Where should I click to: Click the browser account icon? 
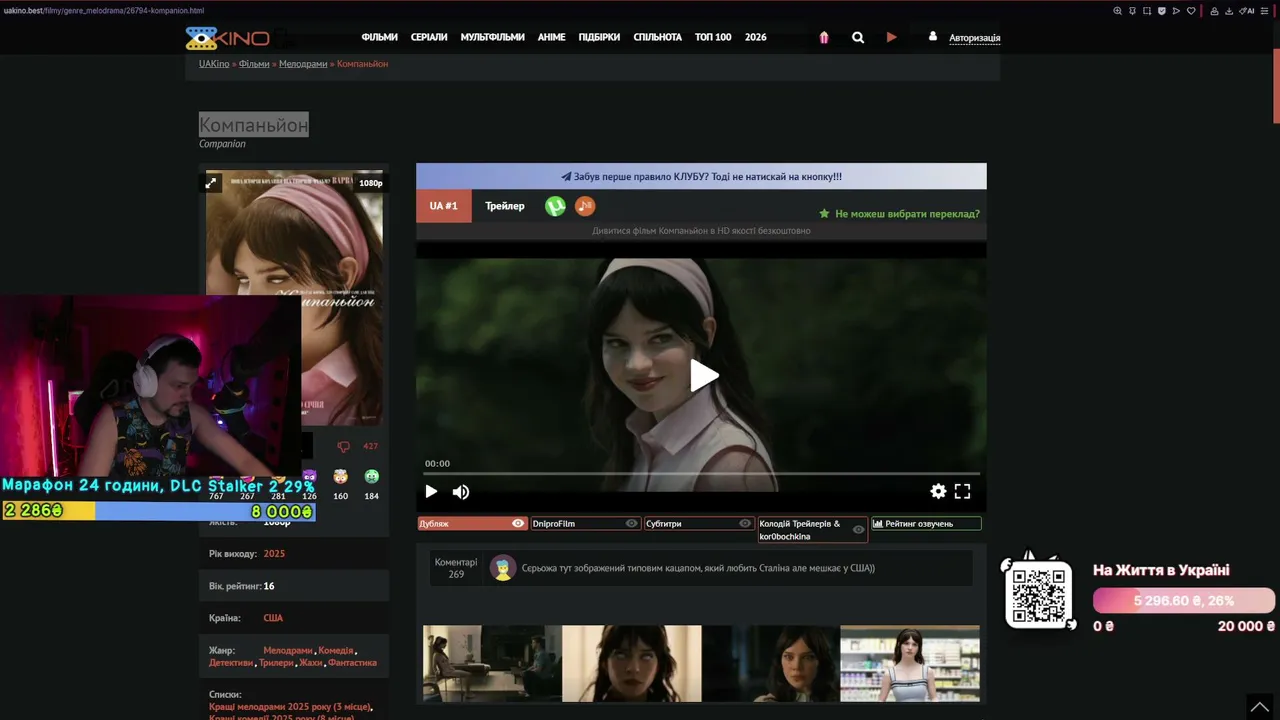1214,11
